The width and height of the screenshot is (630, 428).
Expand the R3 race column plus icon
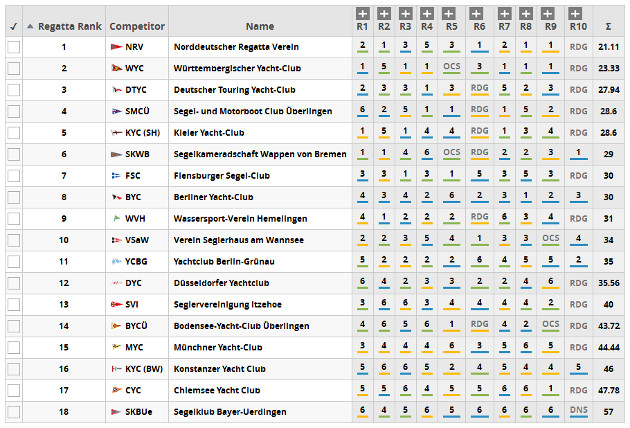pyautogui.click(x=405, y=14)
